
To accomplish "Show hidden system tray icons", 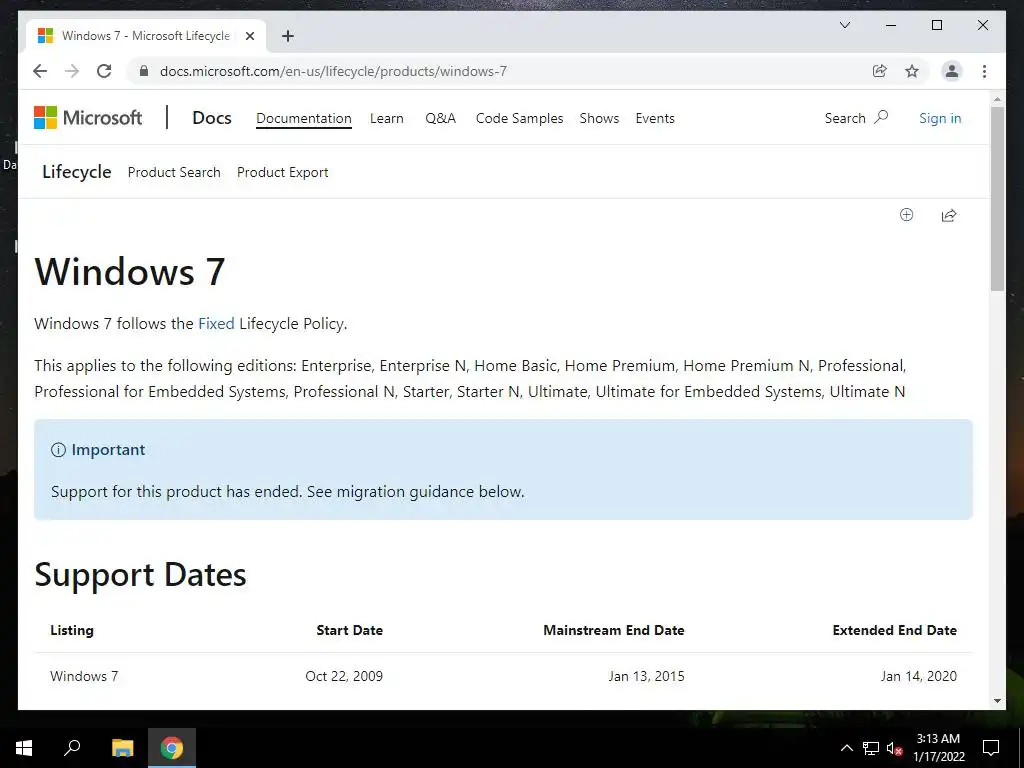I will point(847,748).
